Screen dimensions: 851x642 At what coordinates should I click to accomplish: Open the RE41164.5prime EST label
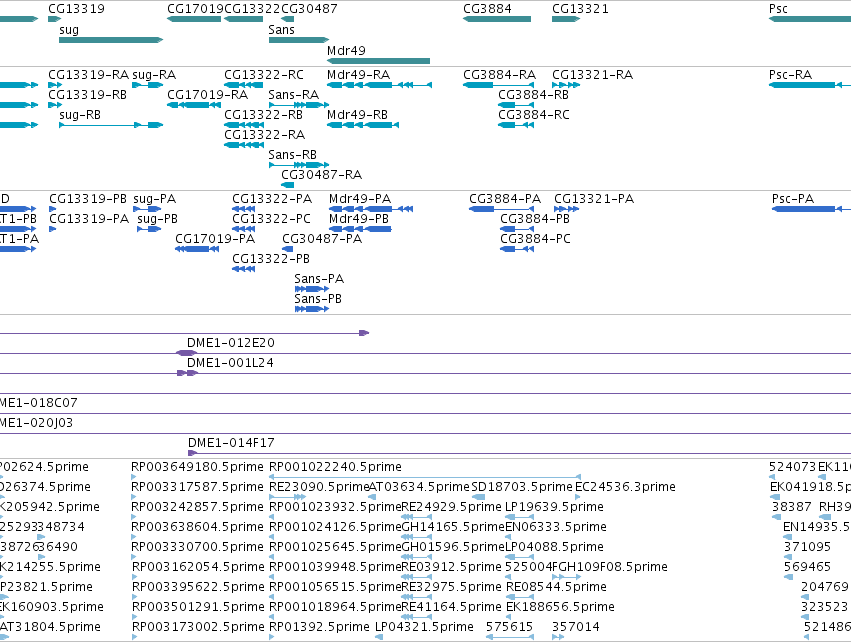click(x=452, y=607)
